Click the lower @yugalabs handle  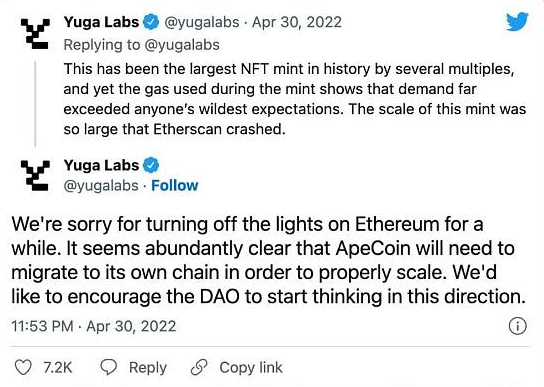(101, 186)
